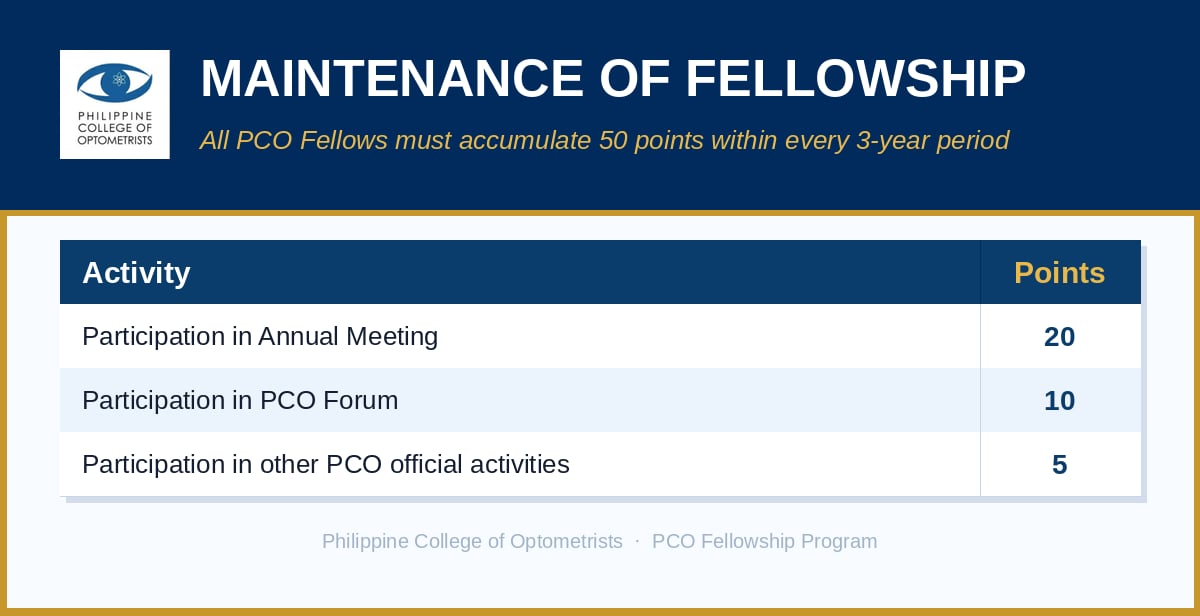Click the 20 points value
The image size is (1200, 616).
[1060, 337]
